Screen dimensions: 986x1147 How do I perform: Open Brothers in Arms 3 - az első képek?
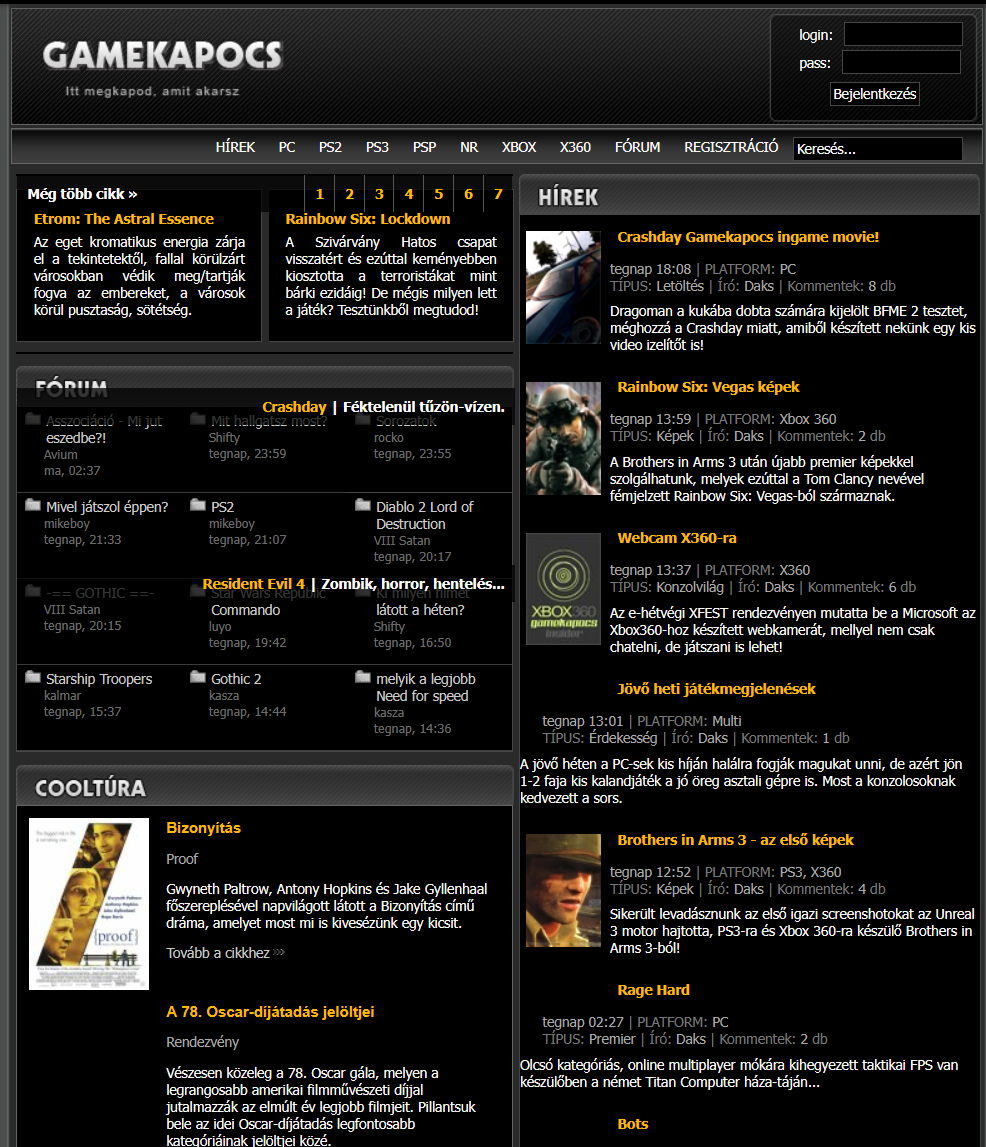pyautogui.click(x=735, y=840)
